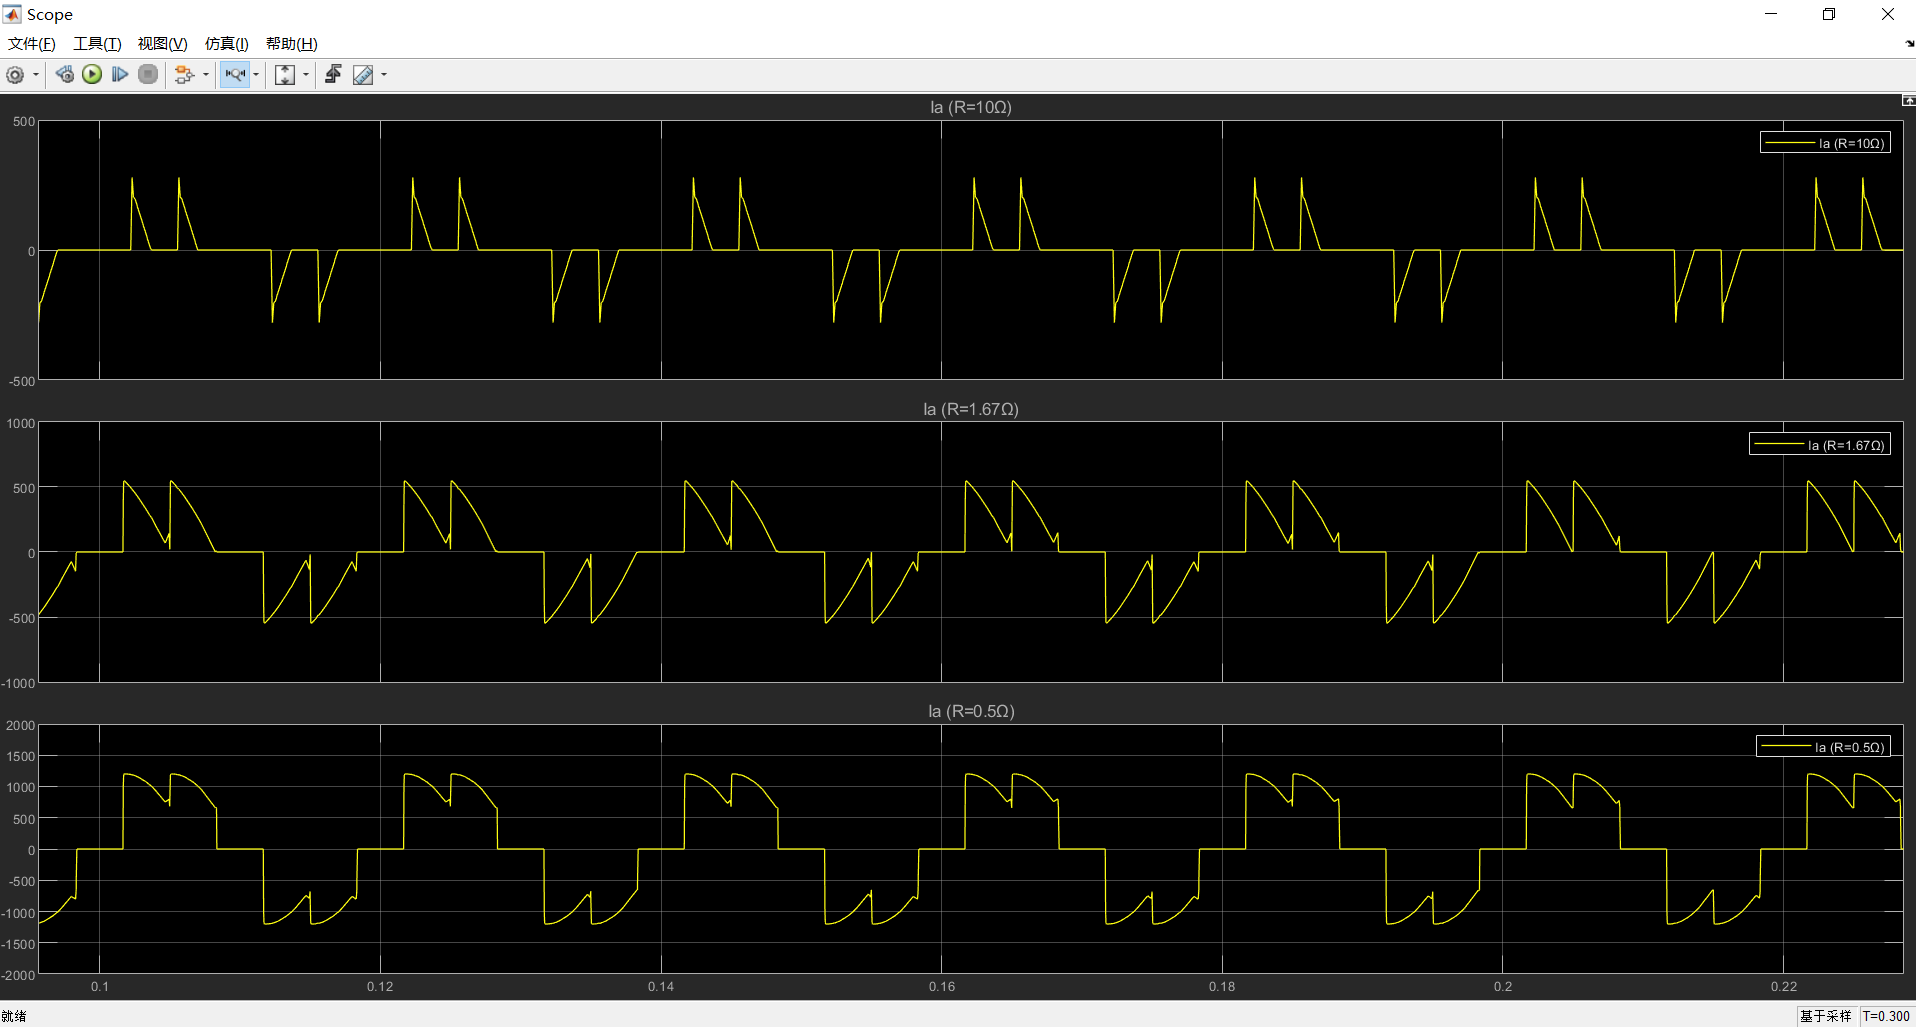
Task: Expand the axis scaling dropdown arrow
Action: (x=306, y=75)
